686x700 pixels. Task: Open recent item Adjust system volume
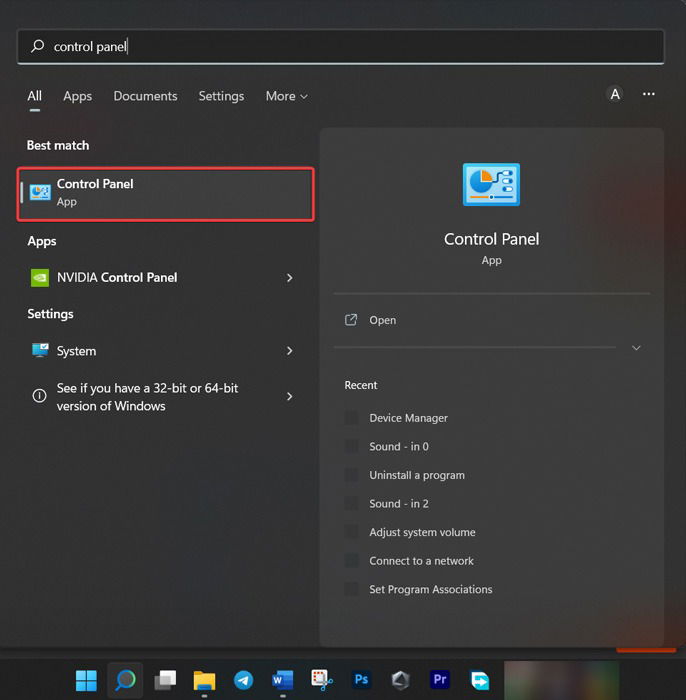pos(422,532)
